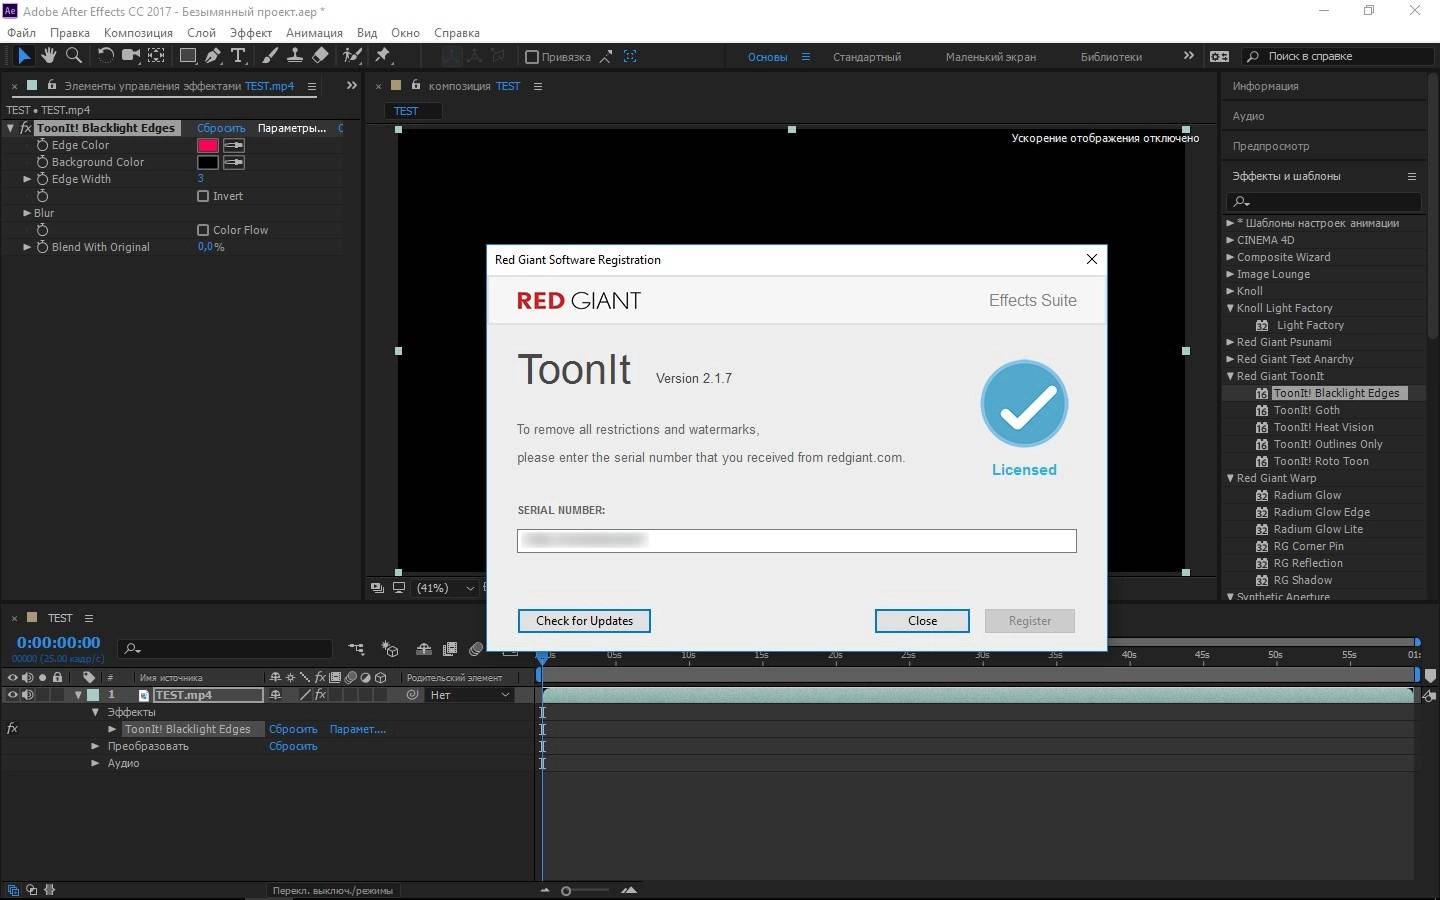Select the Puppet Pin tool
1440x900 pixels.
pos(382,56)
